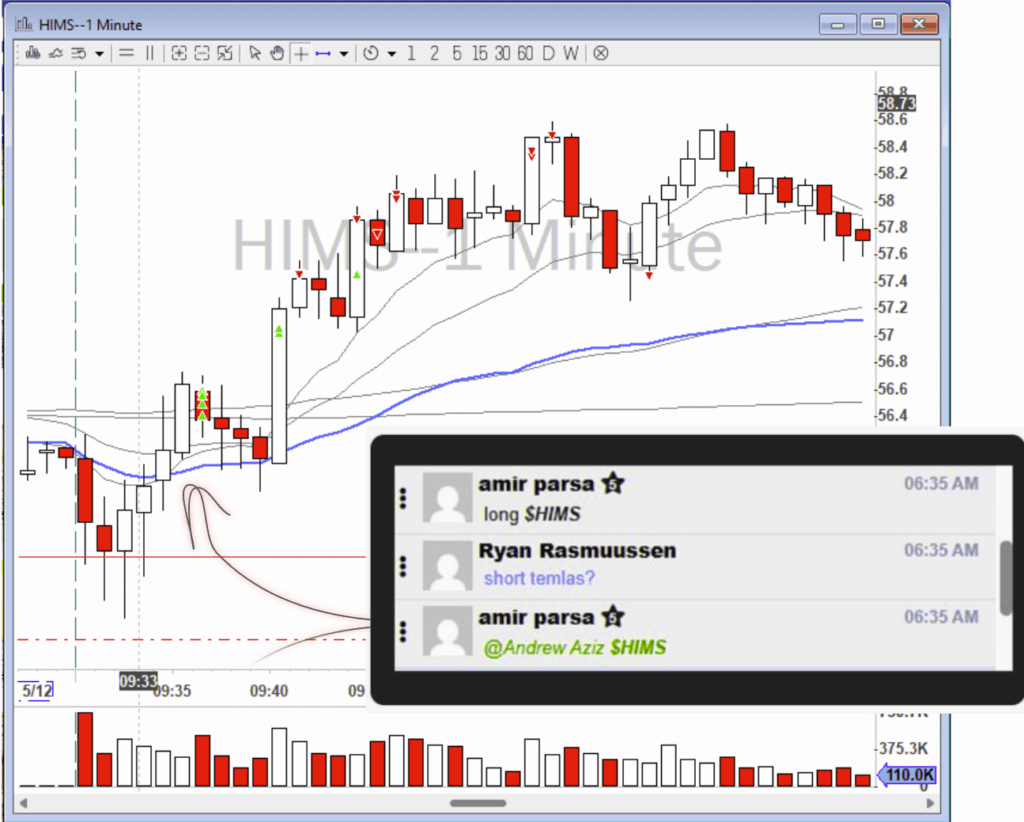Click the zoom out magnifier icon
The image size is (1024, 822).
[x=202, y=53]
